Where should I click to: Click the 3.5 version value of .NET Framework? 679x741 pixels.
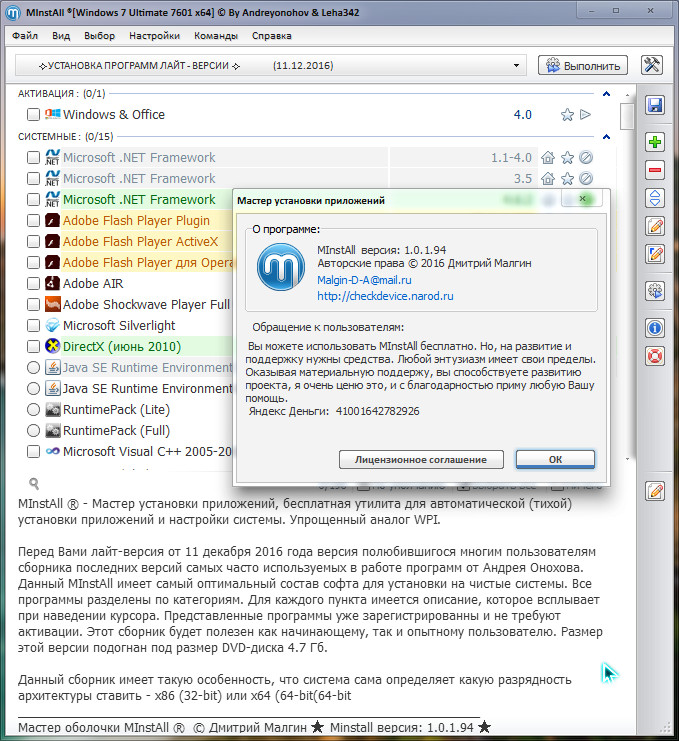click(x=523, y=179)
